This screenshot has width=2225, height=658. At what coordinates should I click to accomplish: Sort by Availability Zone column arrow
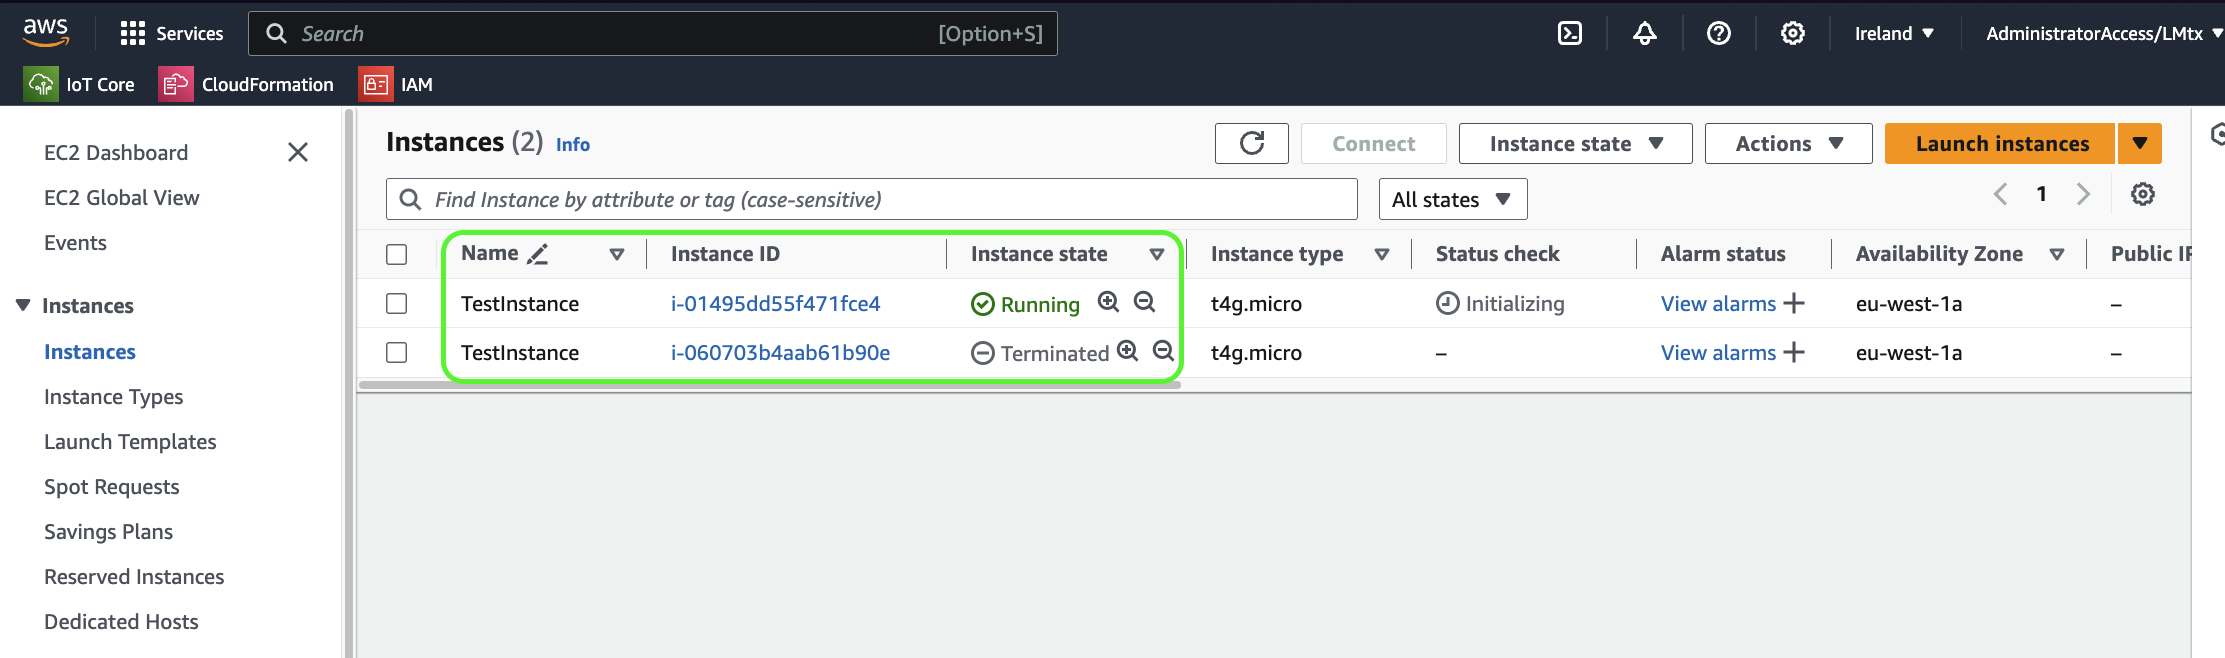pyautogui.click(x=2057, y=254)
